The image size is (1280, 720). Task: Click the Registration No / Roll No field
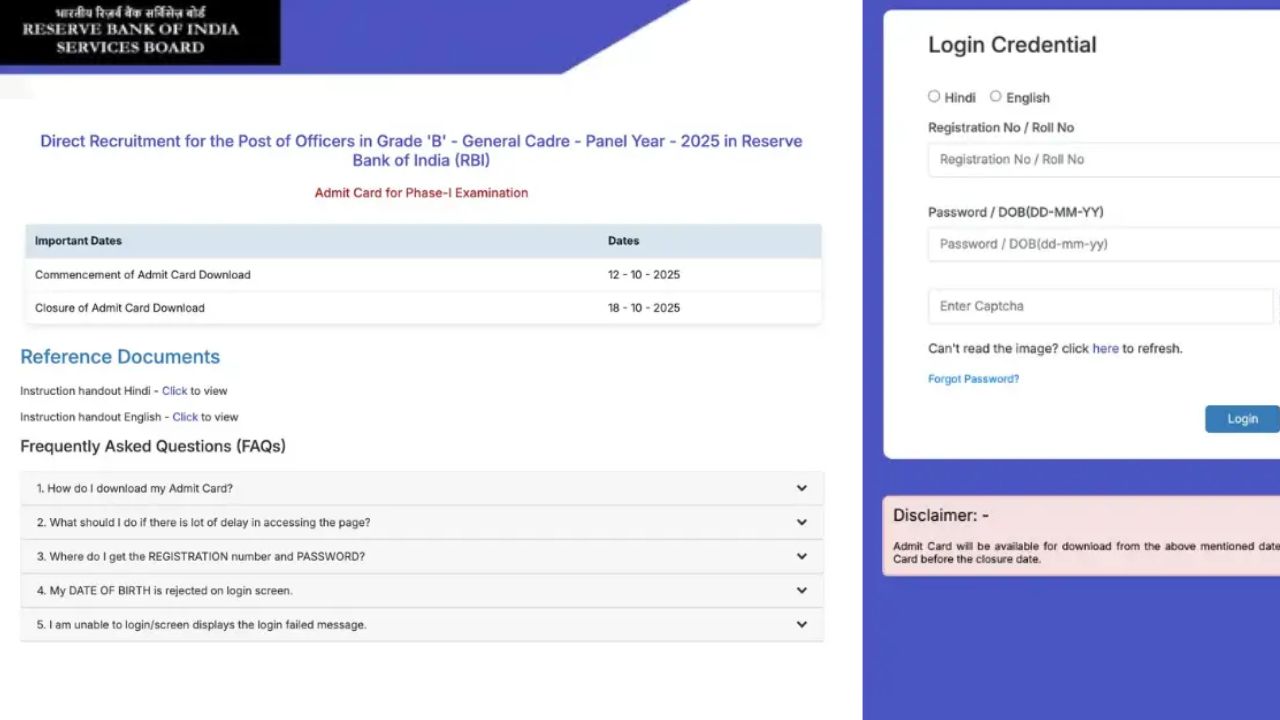(1104, 160)
